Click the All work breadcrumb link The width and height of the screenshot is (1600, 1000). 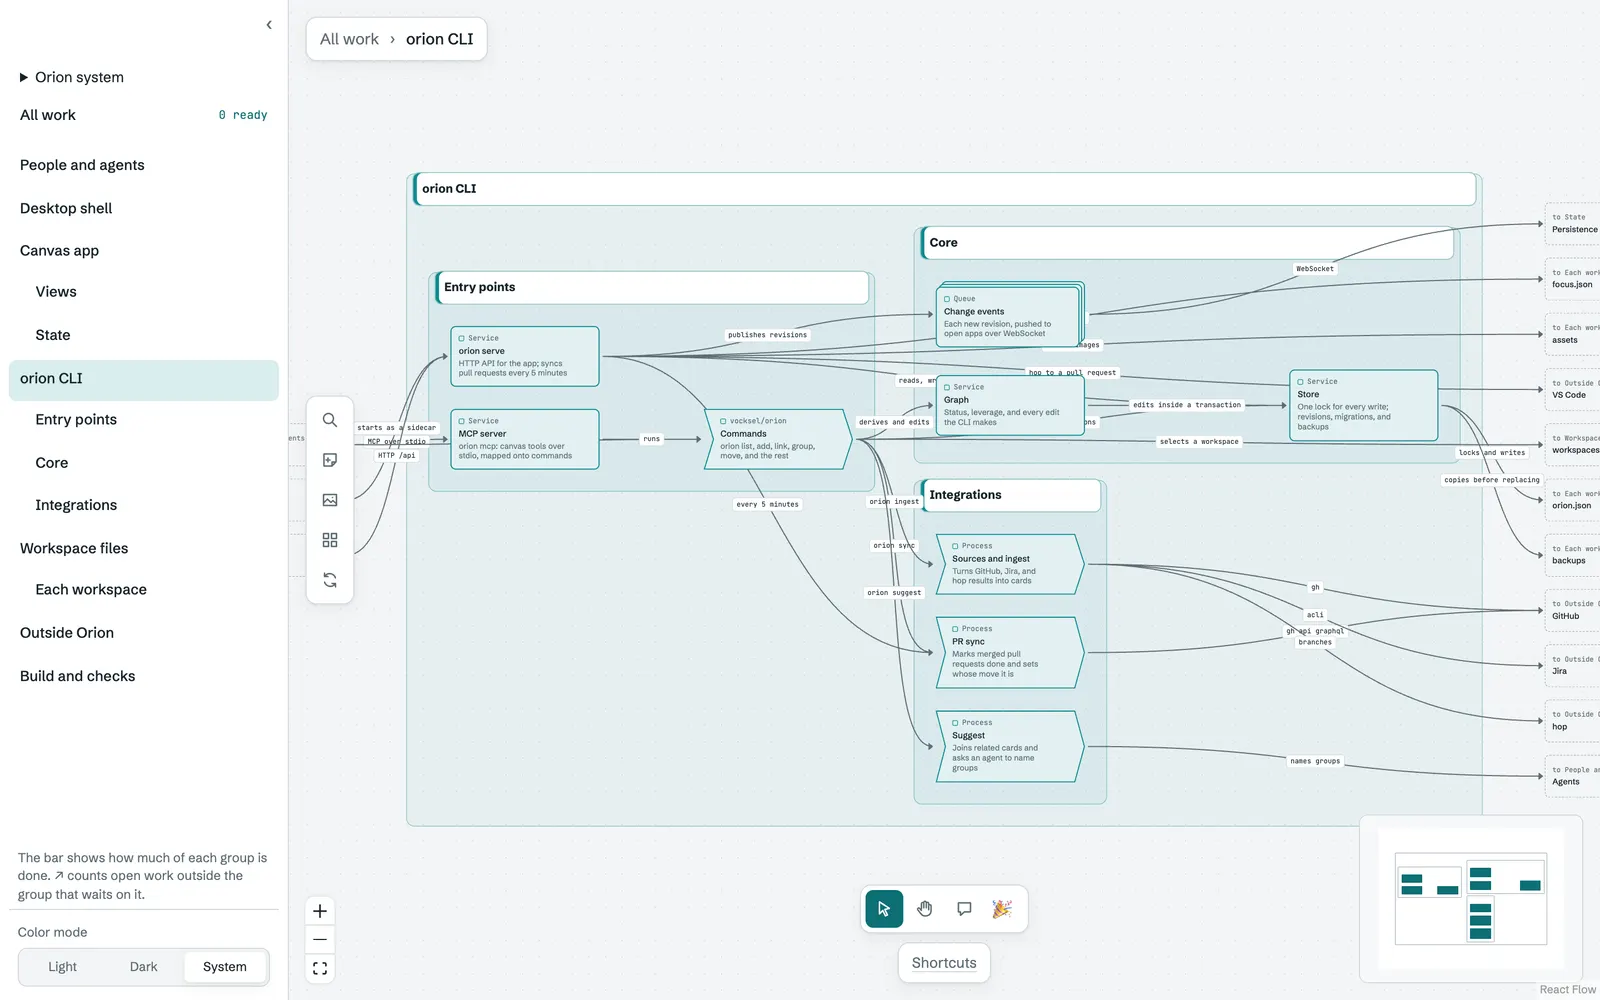tap(349, 39)
